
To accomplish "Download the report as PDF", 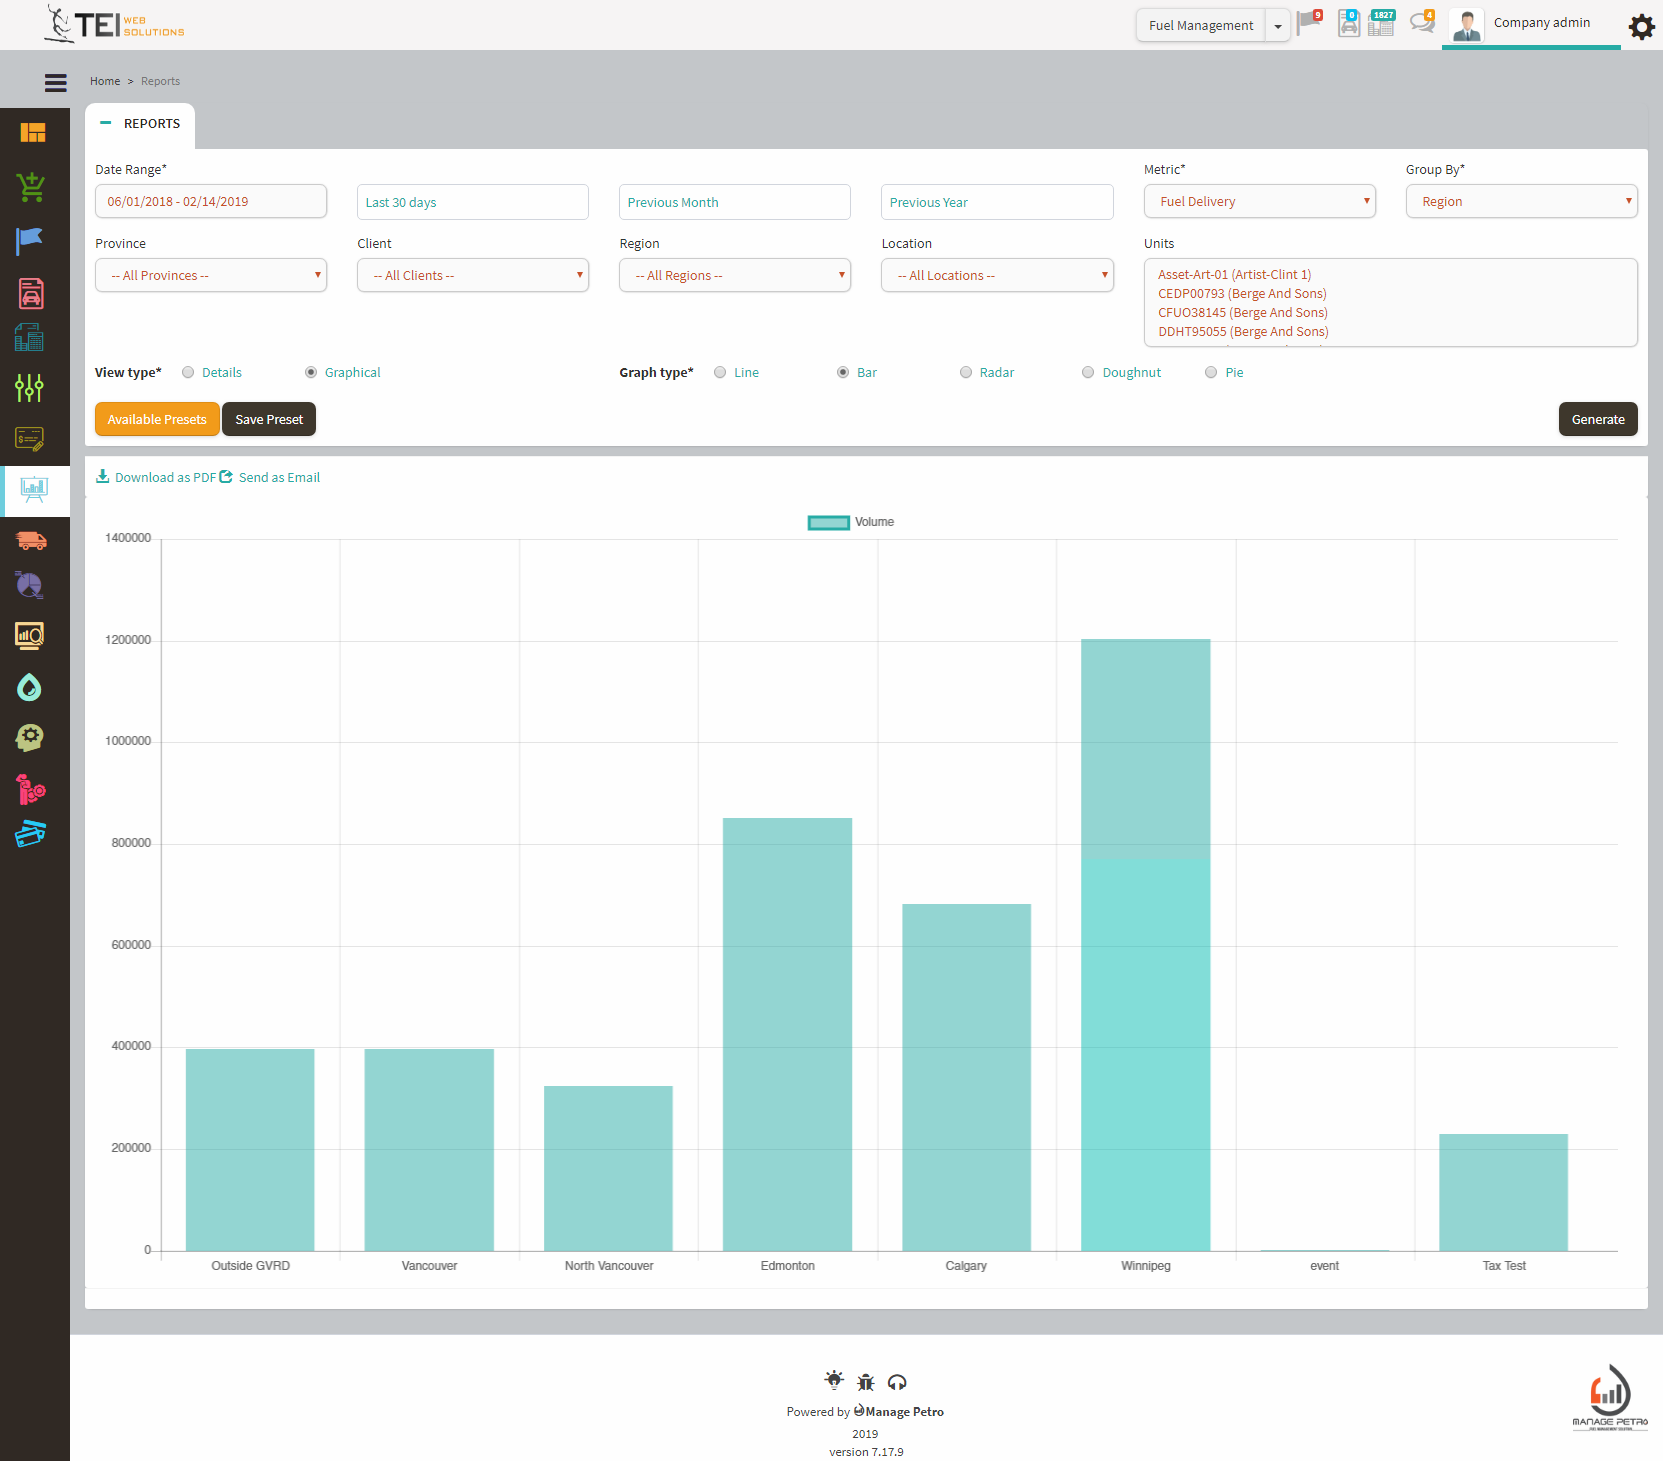I will click(x=155, y=477).
